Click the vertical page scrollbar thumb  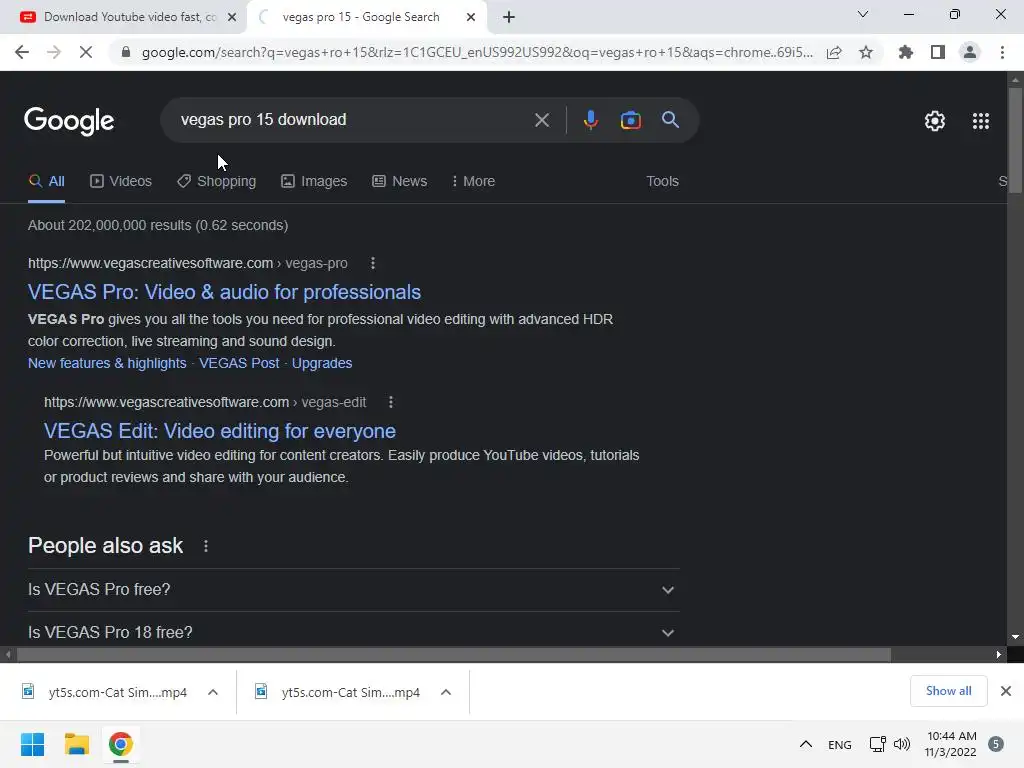pos(1014,140)
